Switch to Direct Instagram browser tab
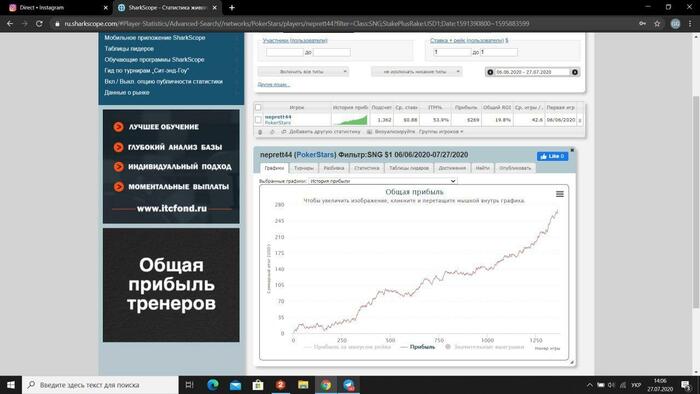The image size is (700, 394). (57, 8)
